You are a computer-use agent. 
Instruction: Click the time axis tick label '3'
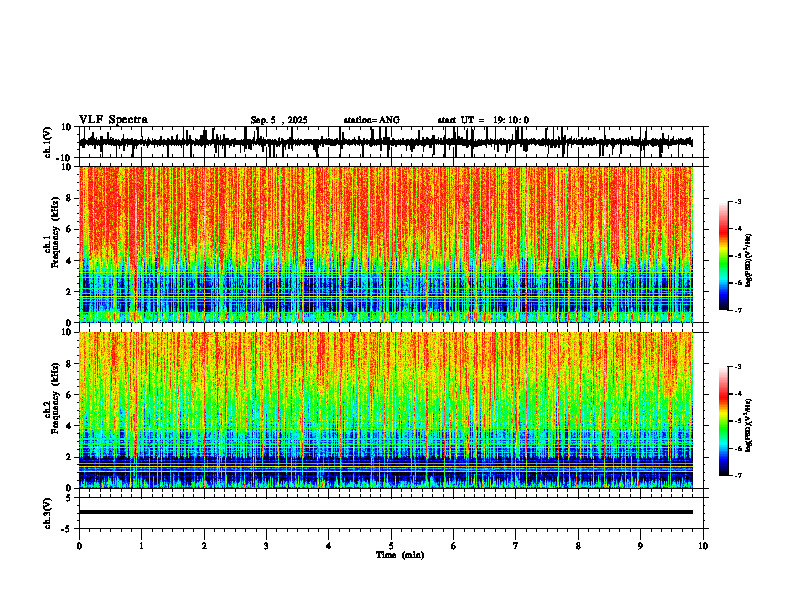click(x=266, y=546)
